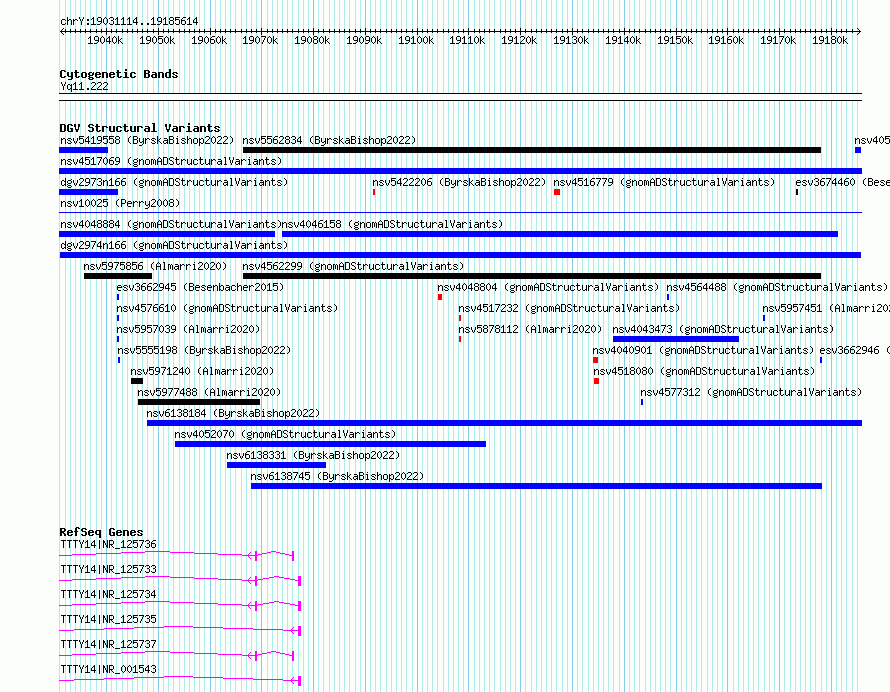Image resolution: width=890 pixels, height=692 pixels.
Task: Click the Cytogenetic Bands track title
Action: [x=119, y=74]
